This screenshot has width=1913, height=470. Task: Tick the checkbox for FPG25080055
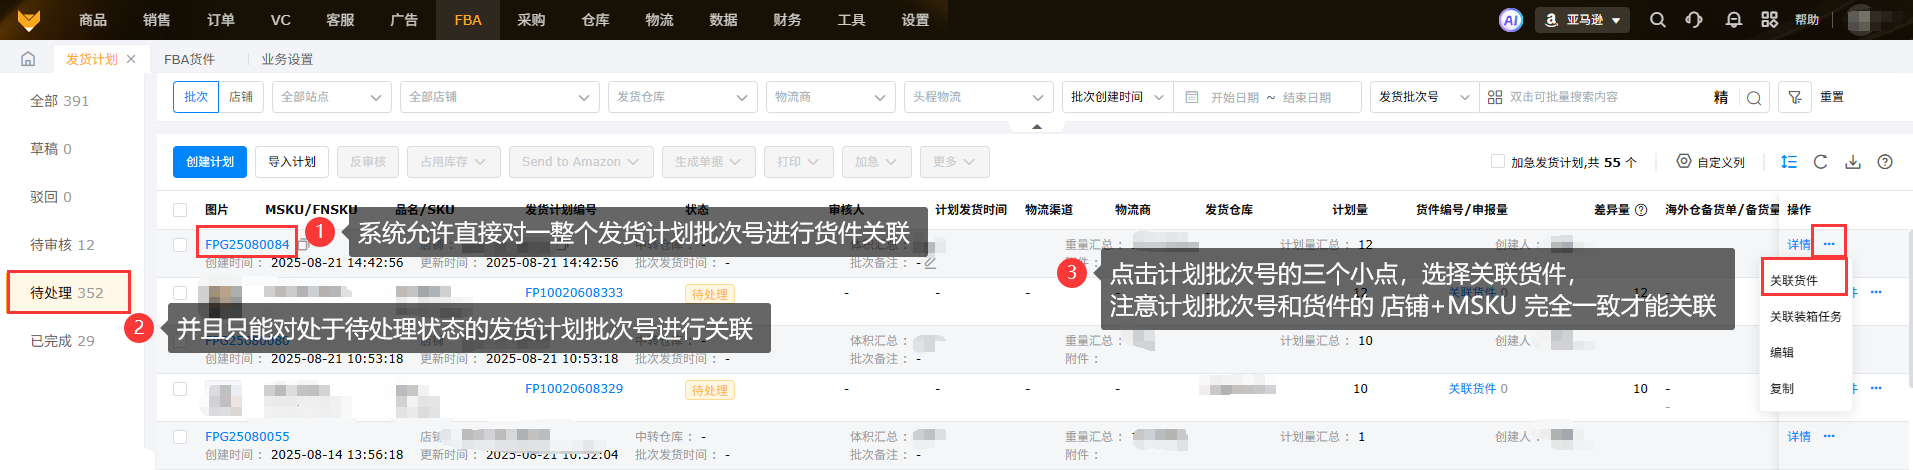180,437
